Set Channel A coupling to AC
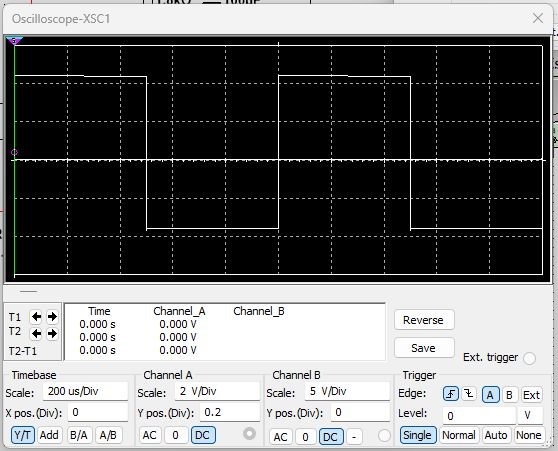Viewport: 558px width, 451px height. [150, 435]
